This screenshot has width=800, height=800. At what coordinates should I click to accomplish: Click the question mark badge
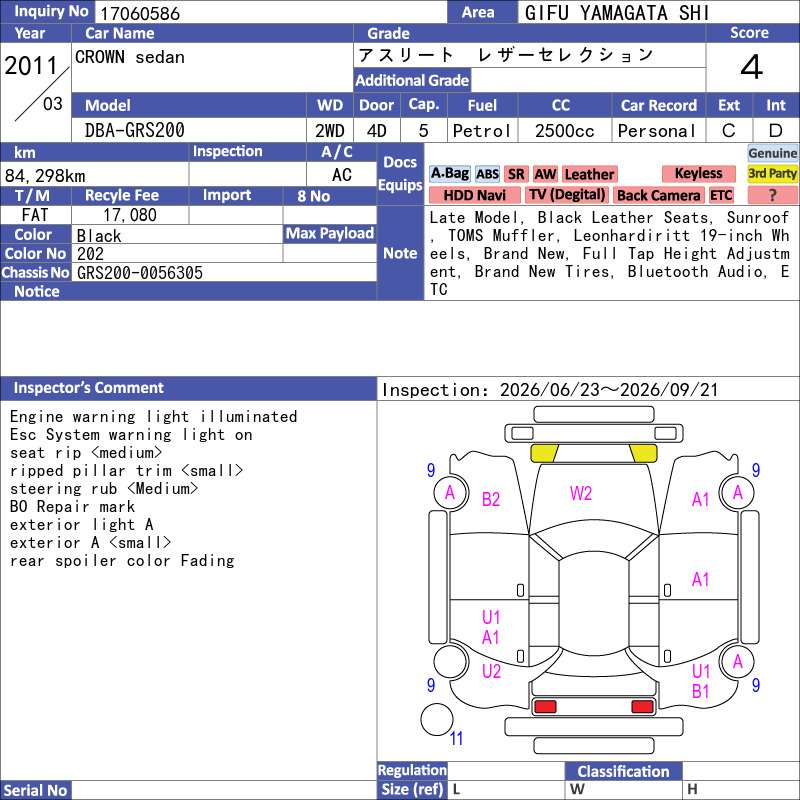tap(772, 195)
